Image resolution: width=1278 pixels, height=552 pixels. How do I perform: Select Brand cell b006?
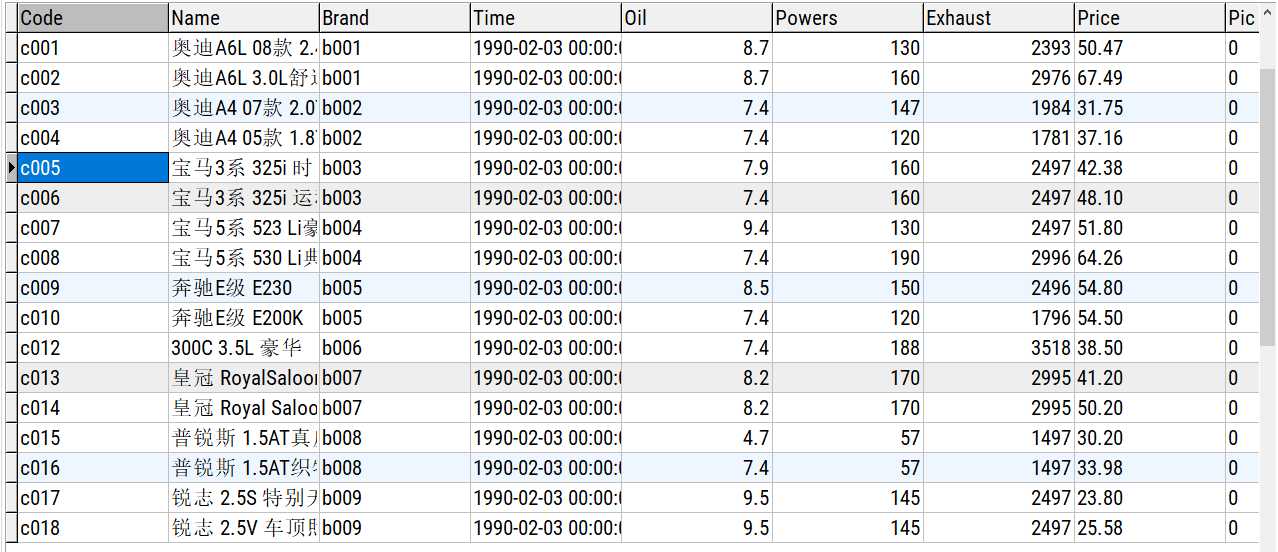395,348
